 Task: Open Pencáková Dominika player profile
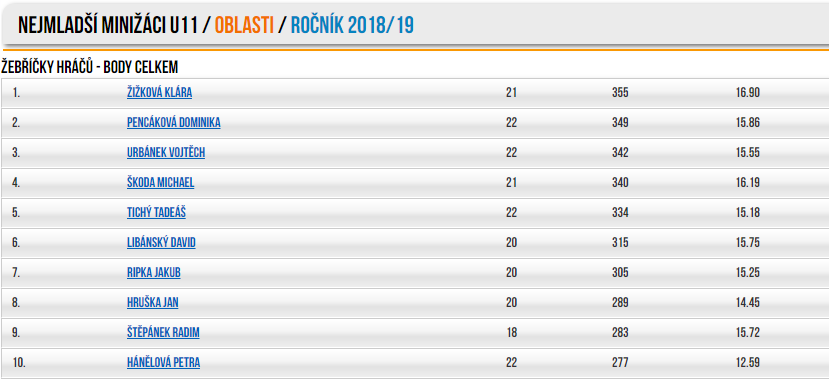pos(173,123)
